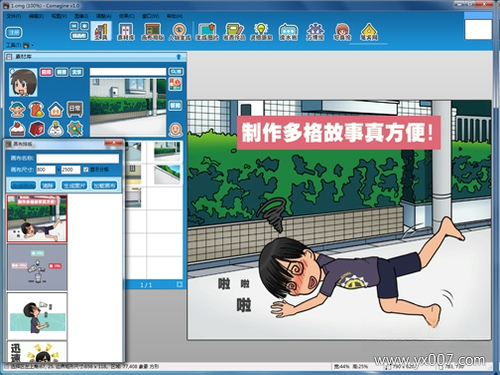This screenshot has width=500, height=375.
Task: Click the 注册 register button
Action: 14,32
